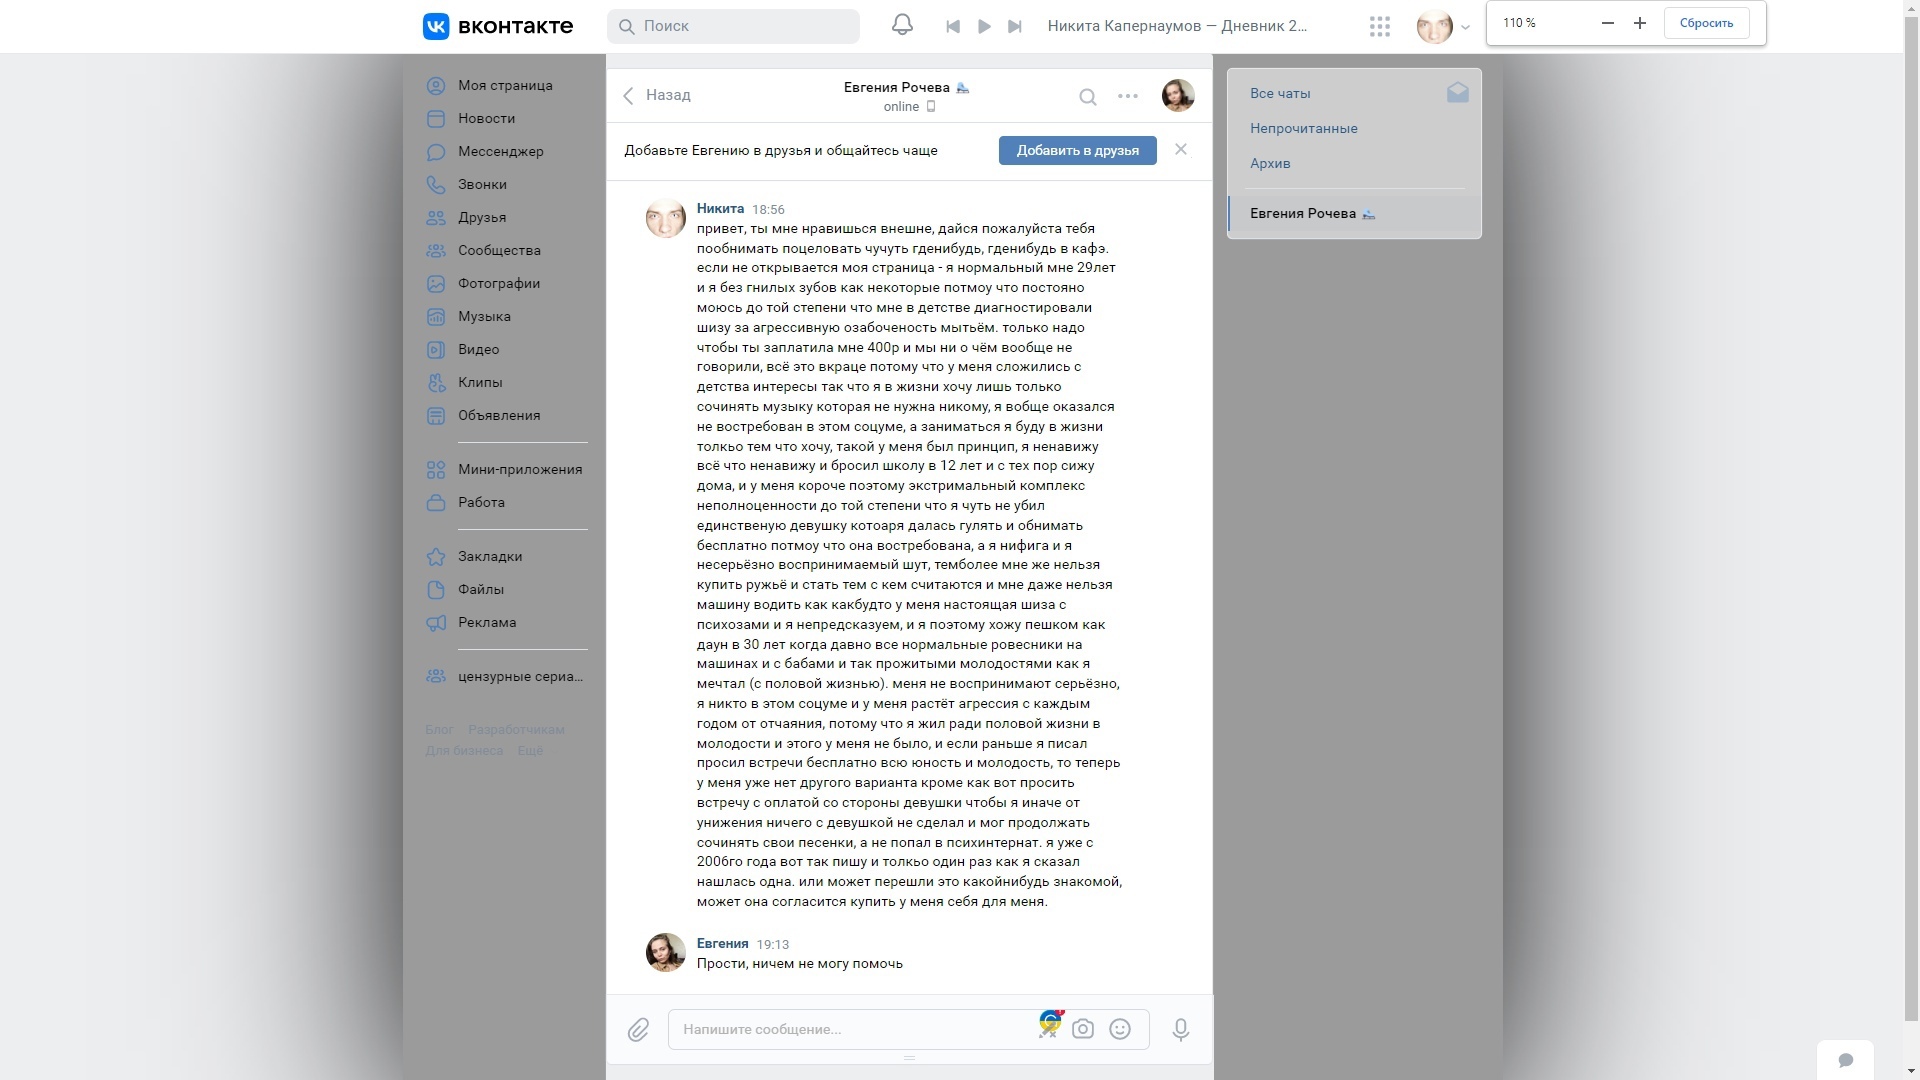The height and width of the screenshot is (1080, 1920).
Task: Click the search icon in chat
Action: (1088, 95)
